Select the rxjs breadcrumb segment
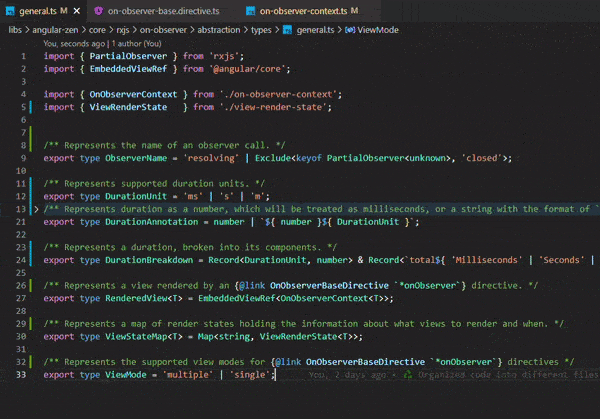 (123, 30)
